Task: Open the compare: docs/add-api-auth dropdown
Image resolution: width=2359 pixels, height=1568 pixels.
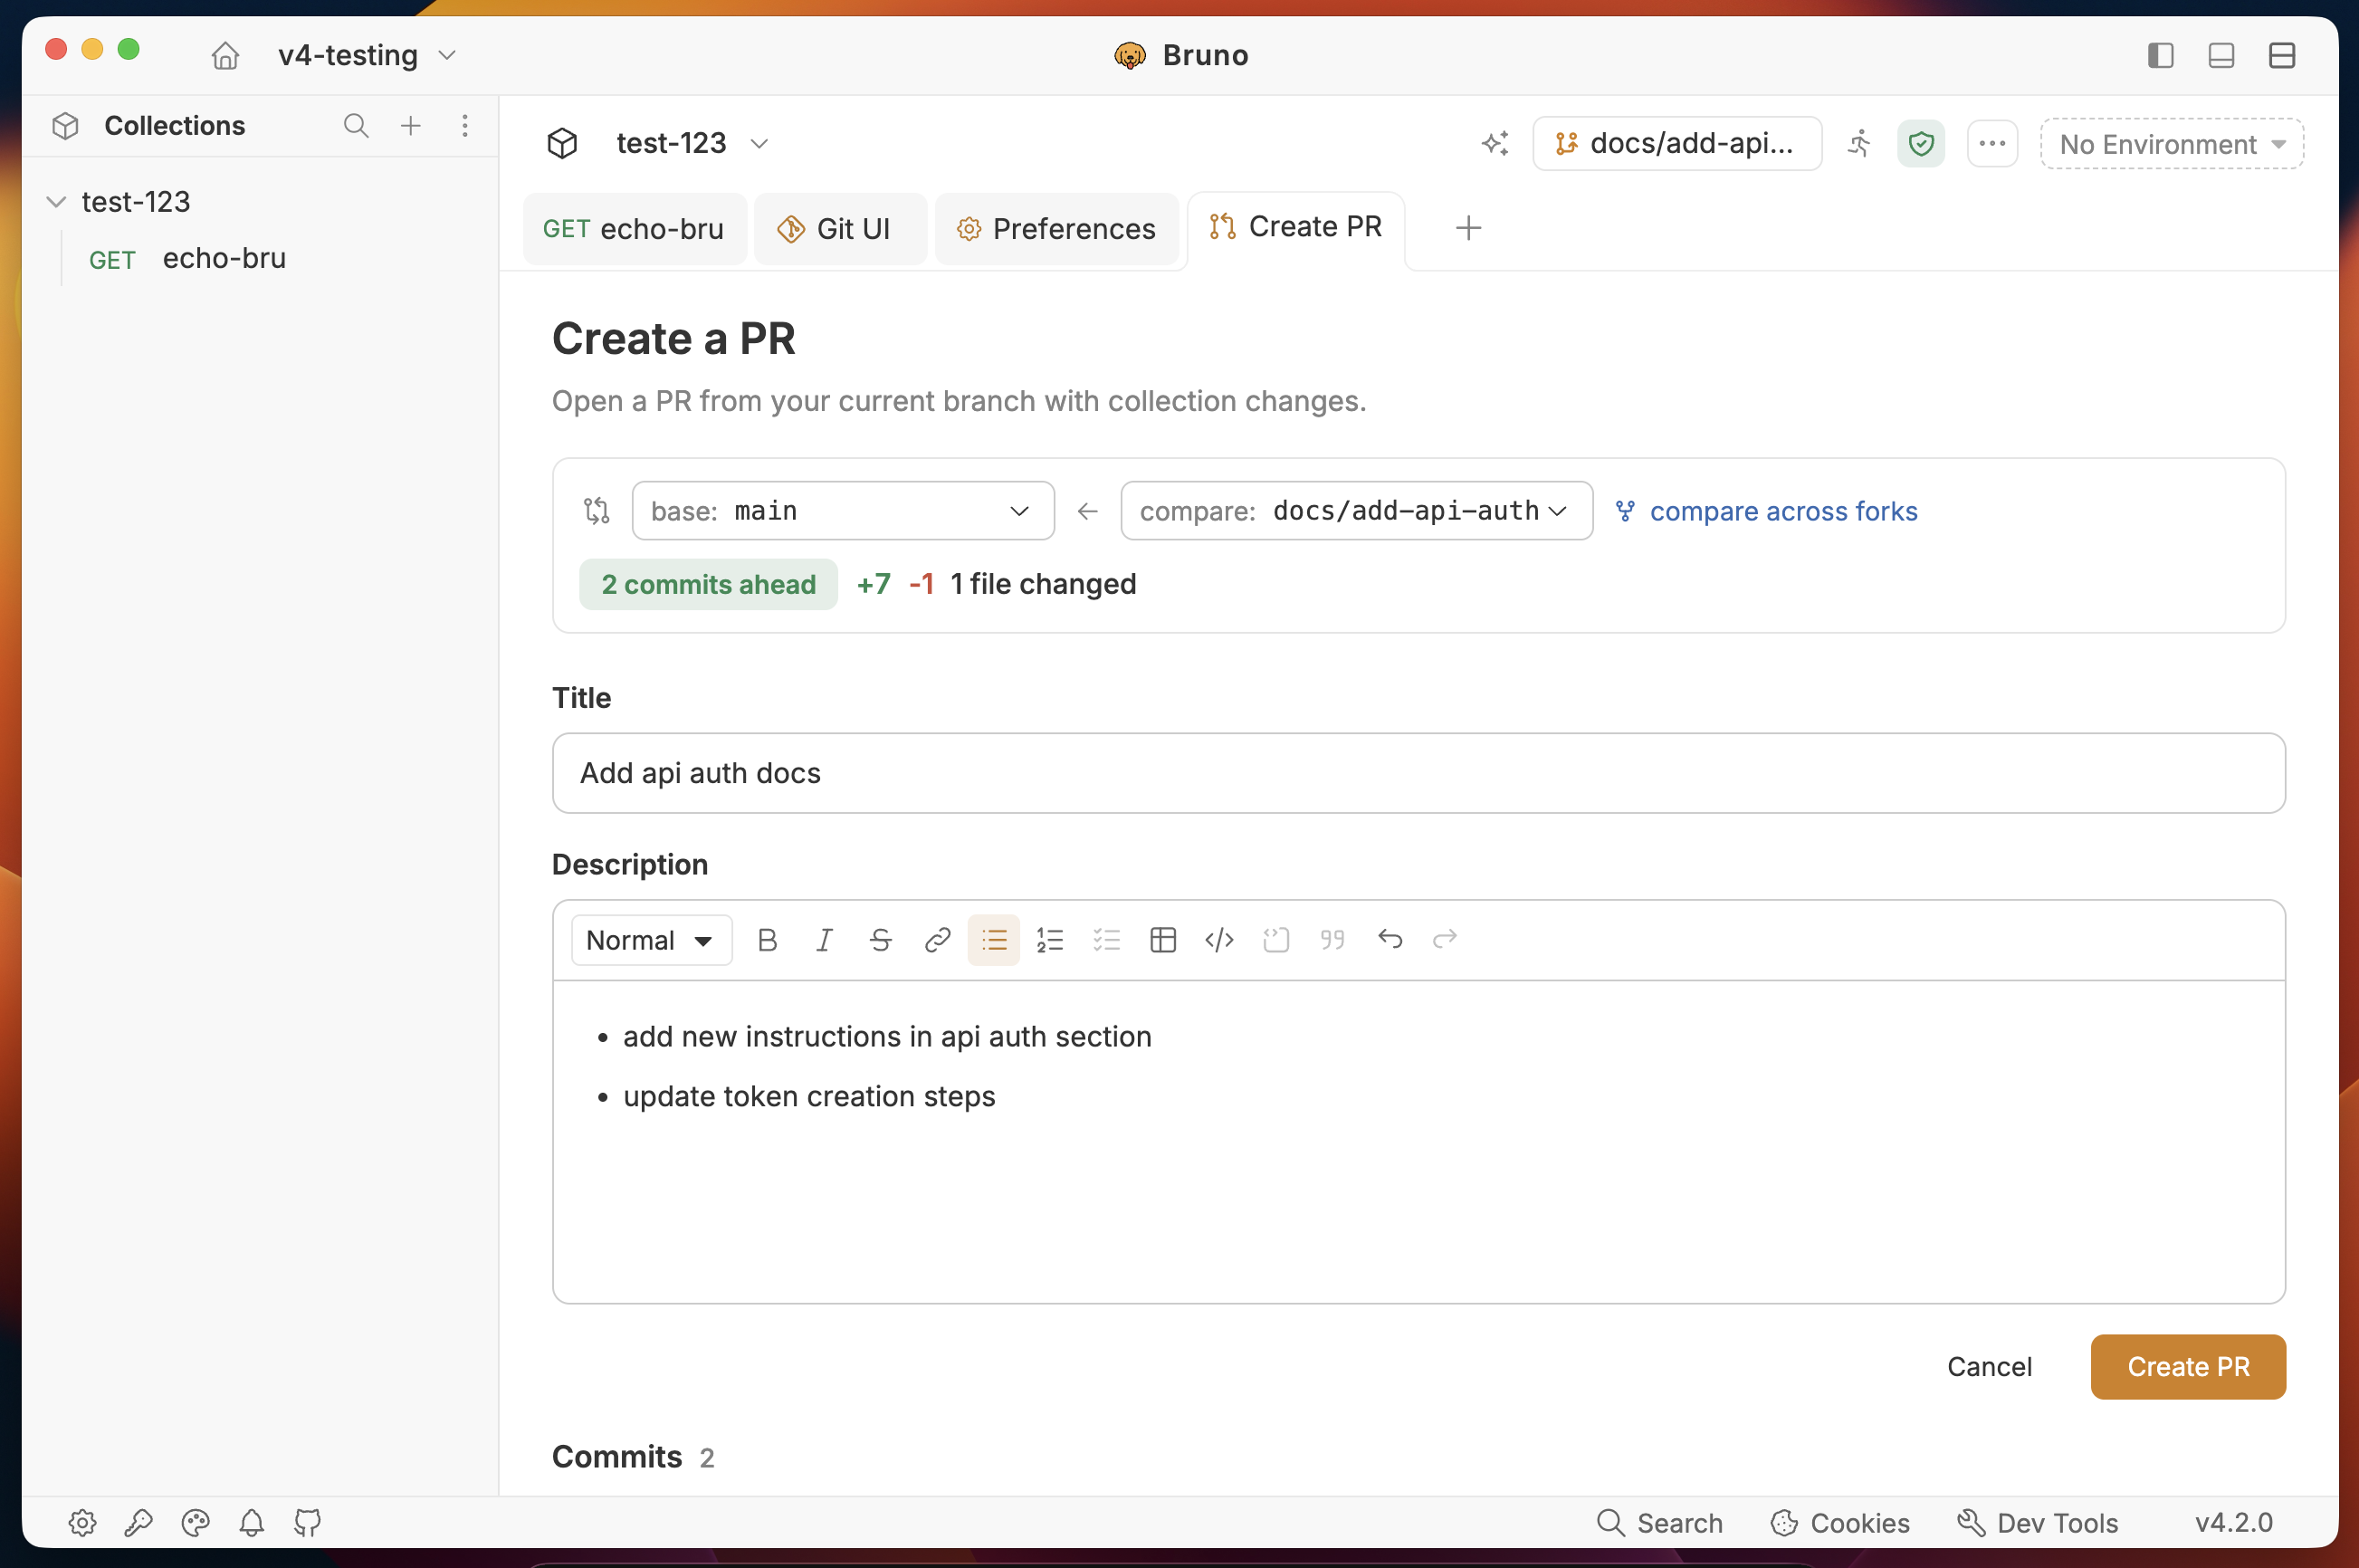Action: pos(1356,511)
